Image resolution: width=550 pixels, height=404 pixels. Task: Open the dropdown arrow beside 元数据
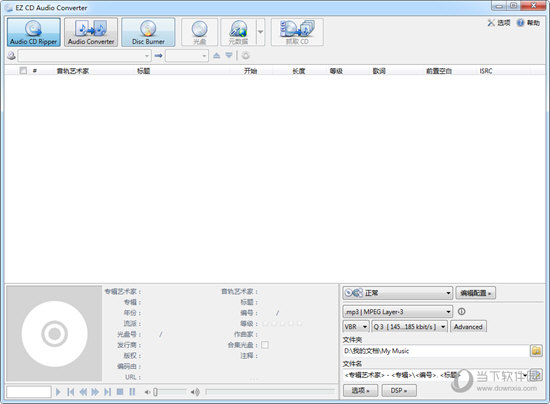(x=261, y=32)
